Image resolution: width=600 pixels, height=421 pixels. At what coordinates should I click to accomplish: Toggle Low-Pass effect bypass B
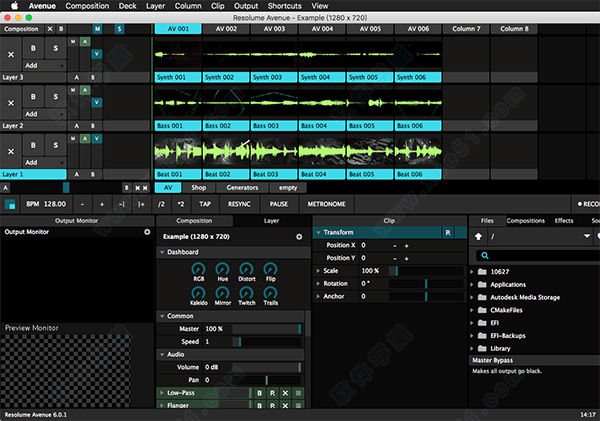(259, 393)
